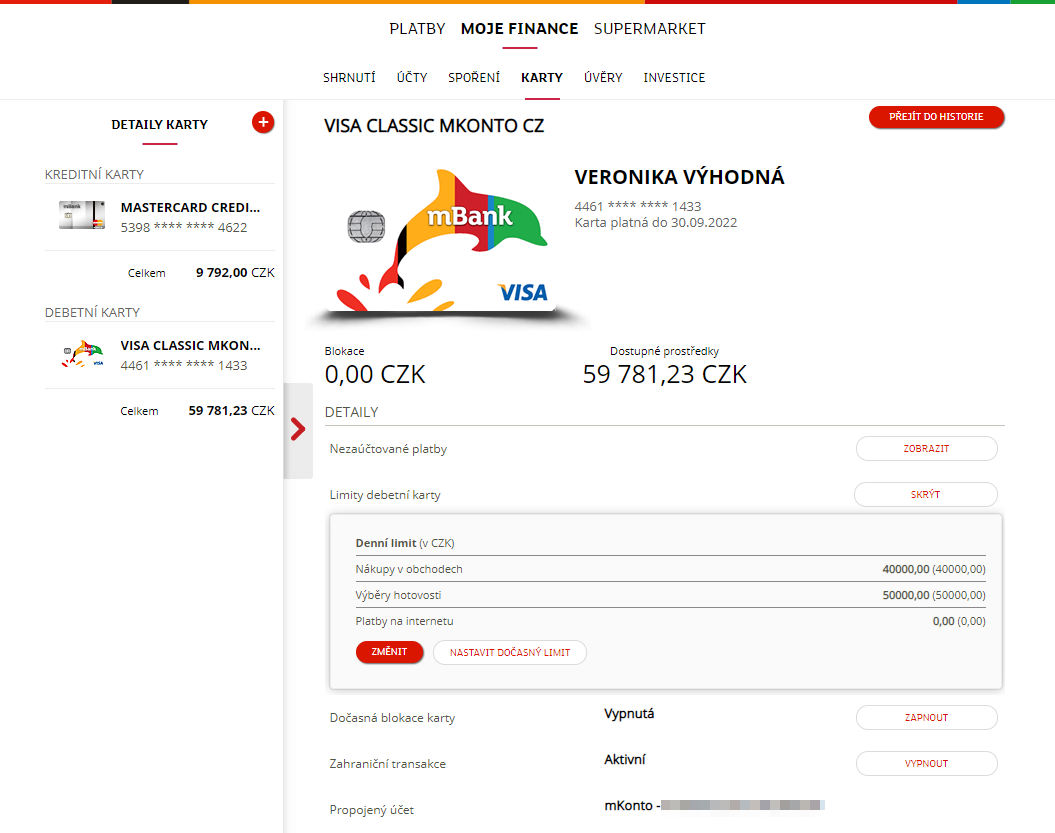Switch to the SPOŘENÍ tab
1055x833 pixels.
click(x=474, y=77)
